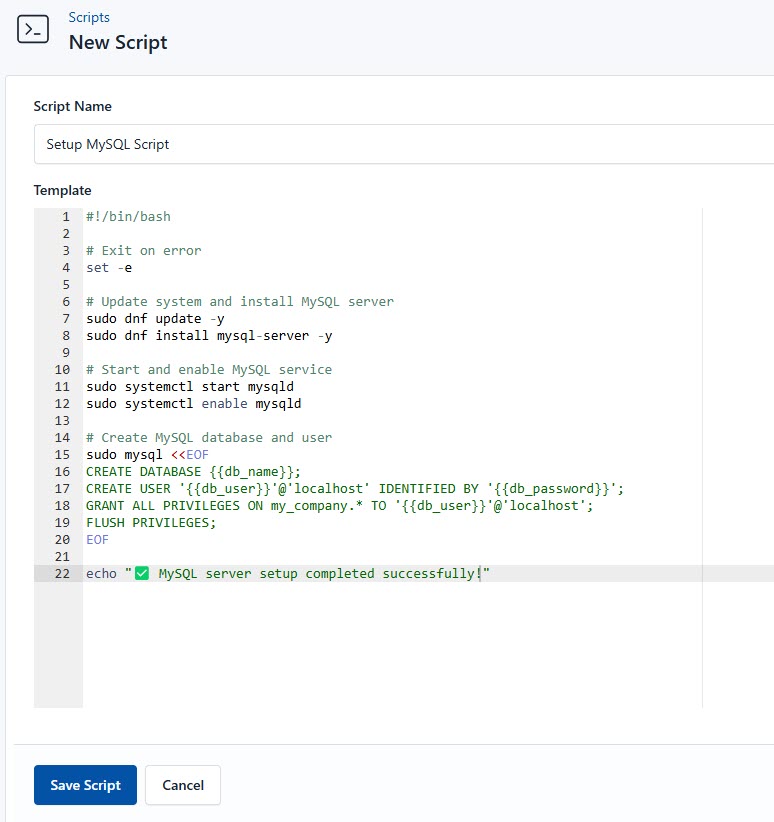Click the Template label
Image resolution: width=774 pixels, height=822 pixels.
62,190
